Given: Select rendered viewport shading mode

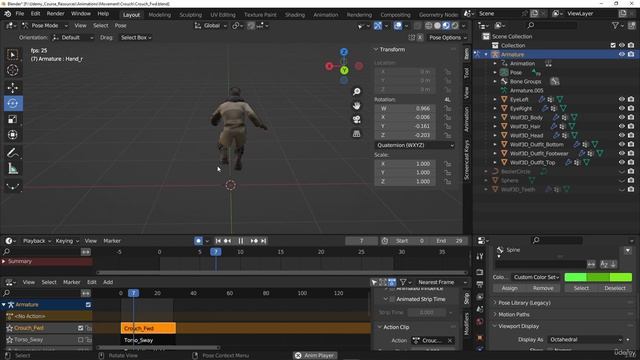Looking at the screenshot, I should [x=455, y=26].
